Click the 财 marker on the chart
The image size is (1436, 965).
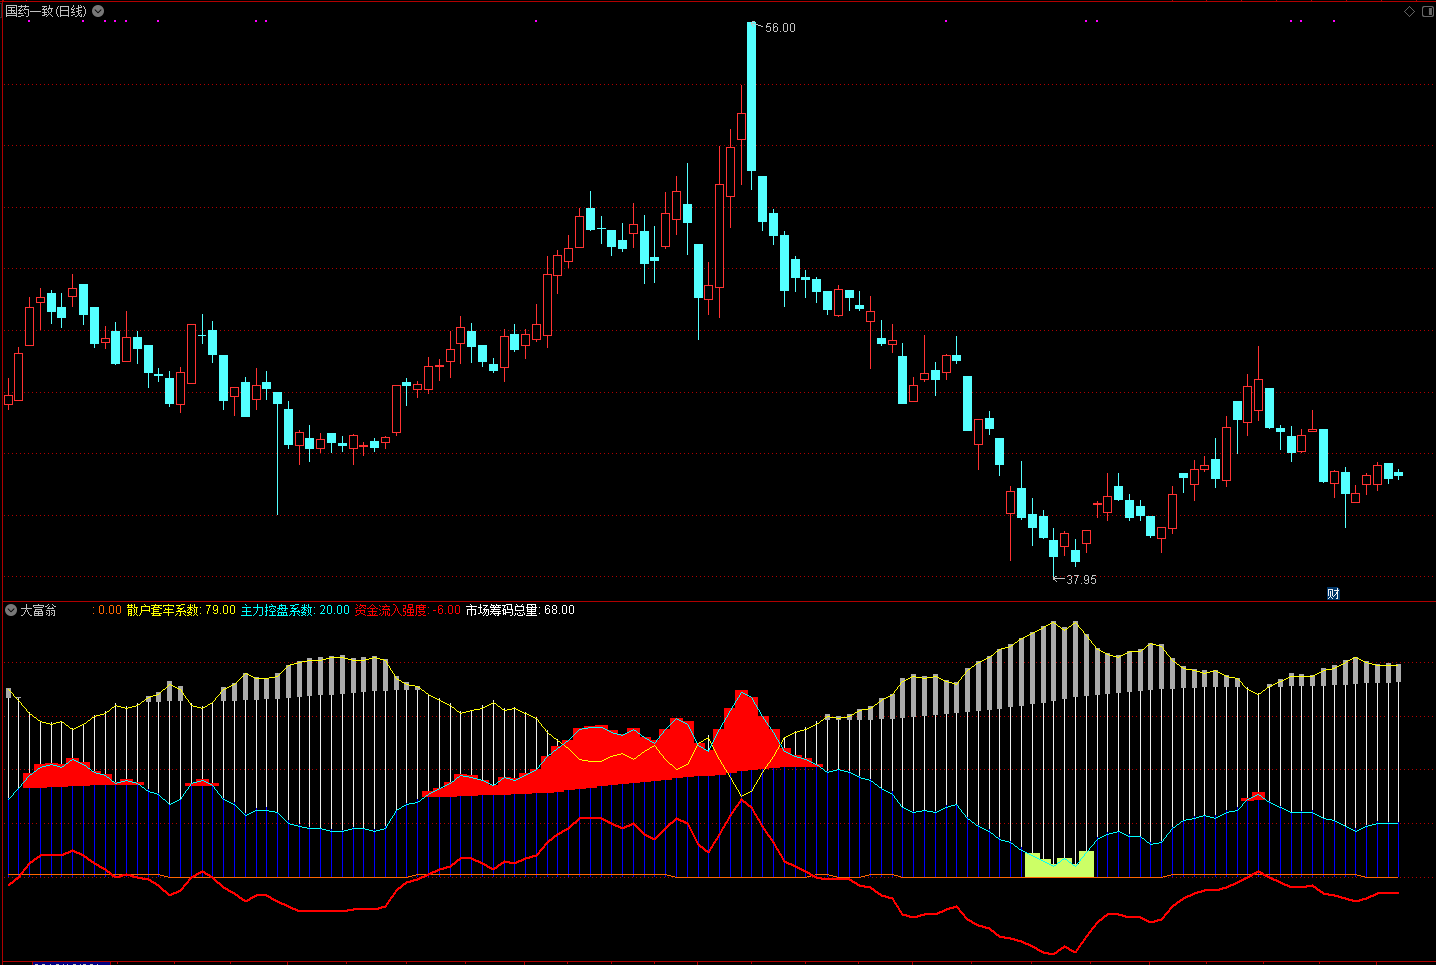pyautogui.click(x=1333, y=594)
